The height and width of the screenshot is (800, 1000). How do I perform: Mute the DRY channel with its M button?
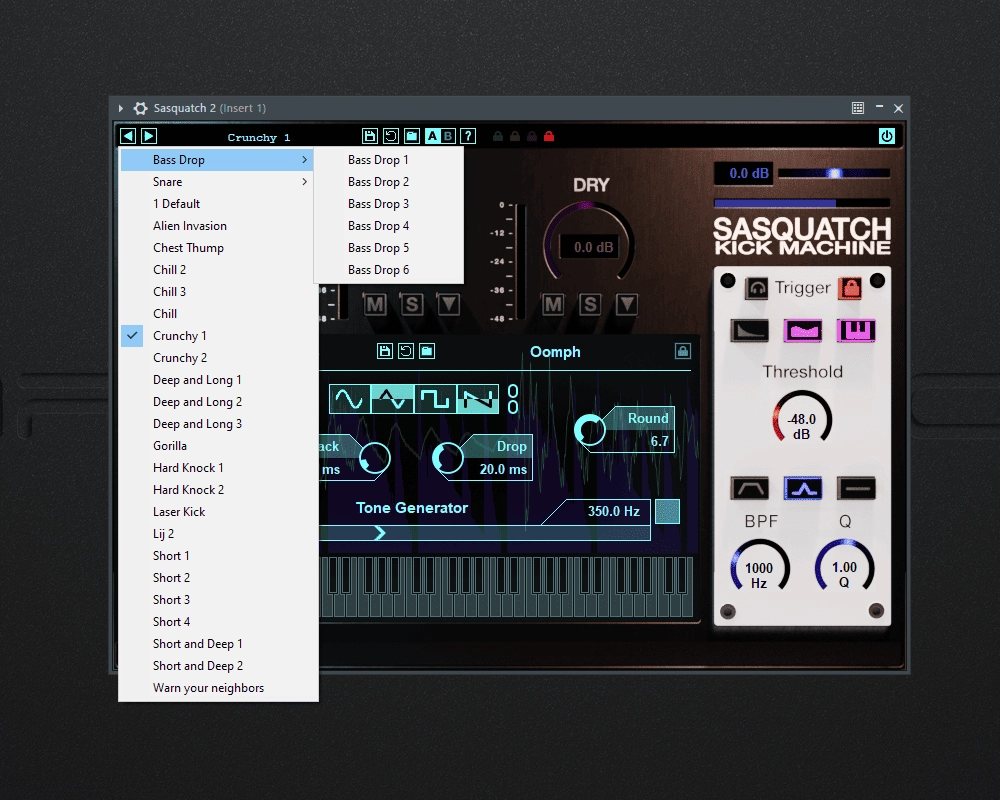(553, 304)
